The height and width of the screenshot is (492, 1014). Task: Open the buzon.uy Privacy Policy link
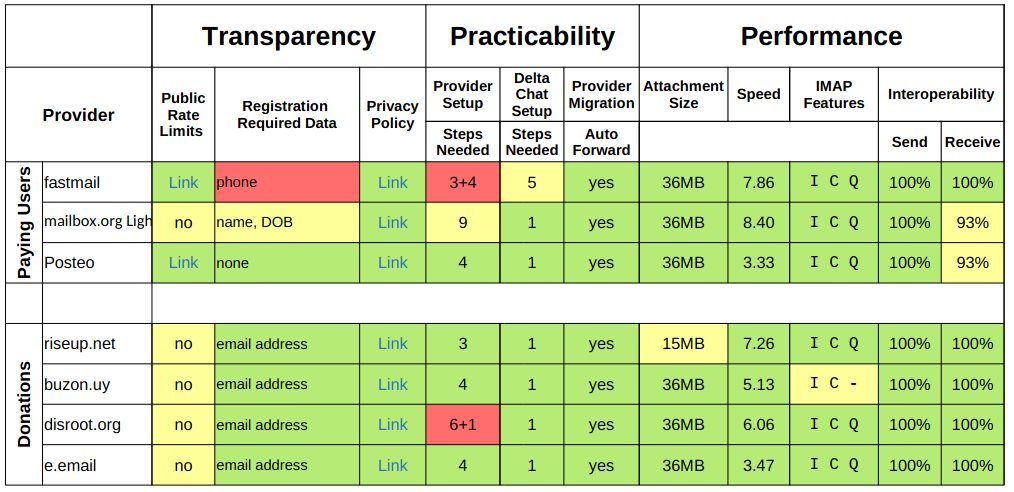tap(392, 384)
